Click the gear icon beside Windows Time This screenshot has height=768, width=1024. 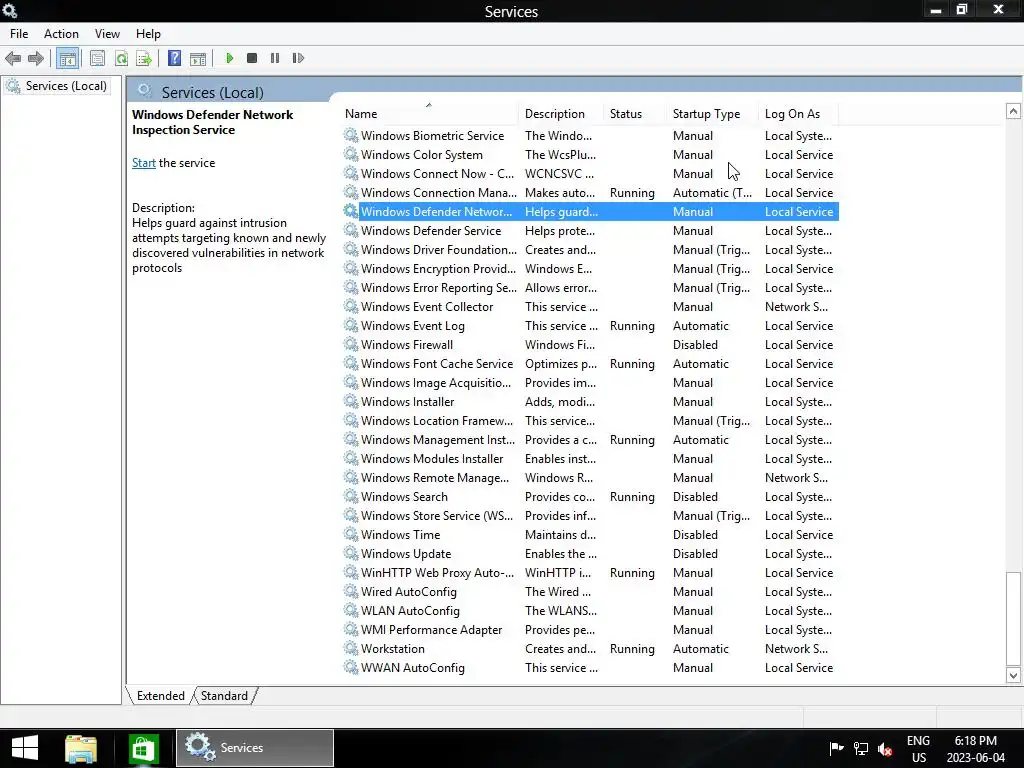351,534
